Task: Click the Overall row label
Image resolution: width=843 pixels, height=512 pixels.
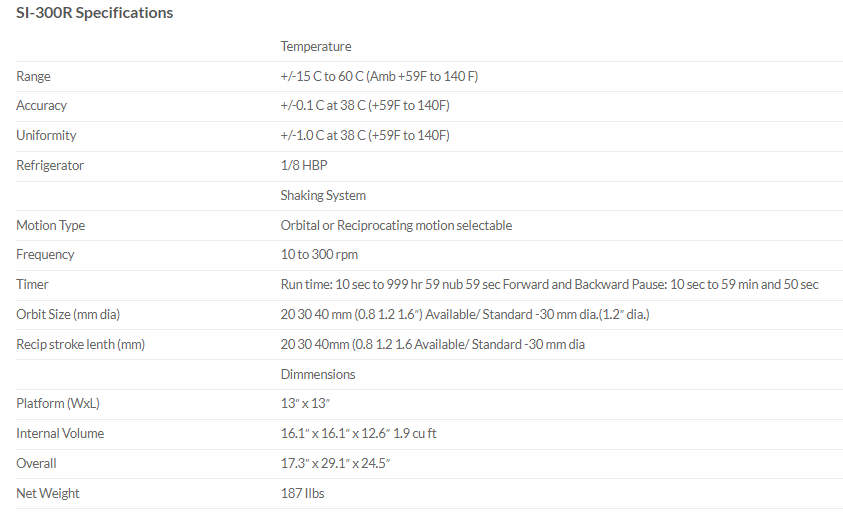Action: (x=36, y=464)
